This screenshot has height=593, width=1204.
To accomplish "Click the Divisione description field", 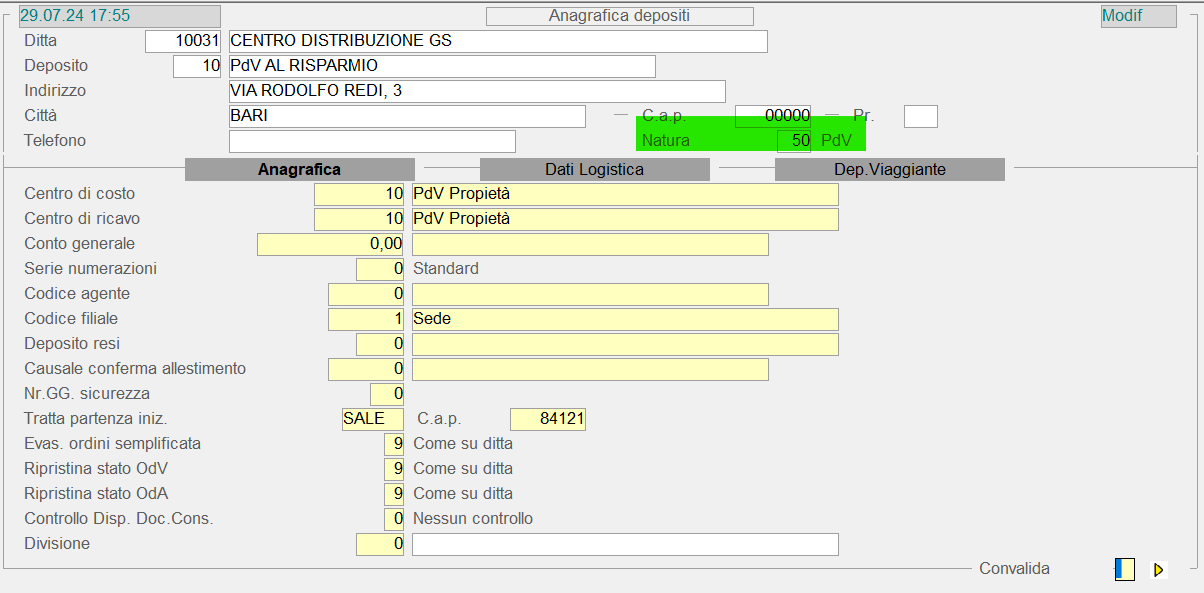I will coord(625,544).
